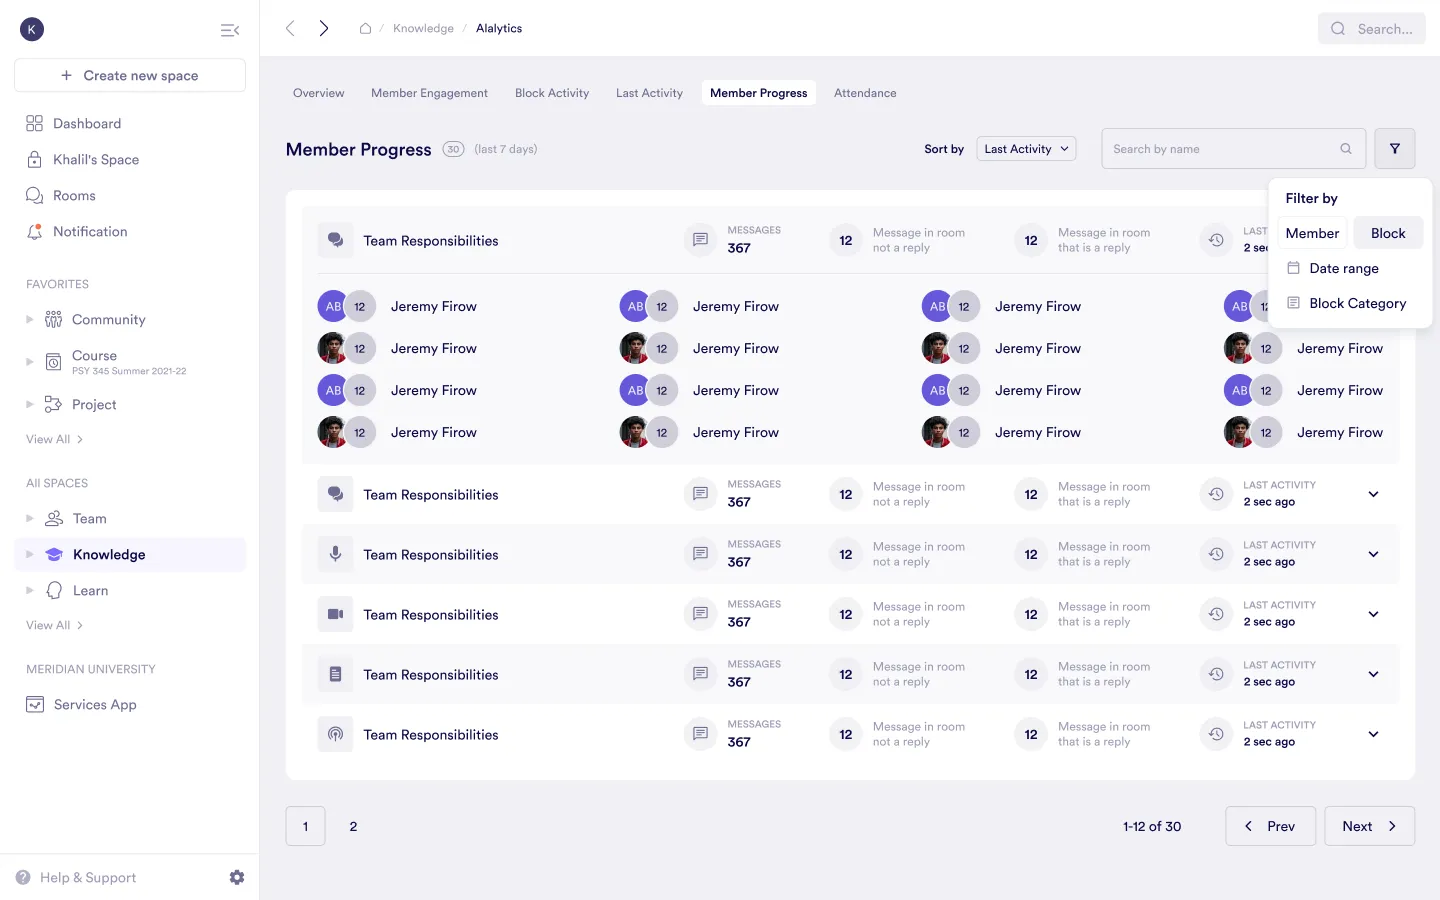Click the home icon in the breadcrumb
This screenshot has height=900, width=1440.
366,28
